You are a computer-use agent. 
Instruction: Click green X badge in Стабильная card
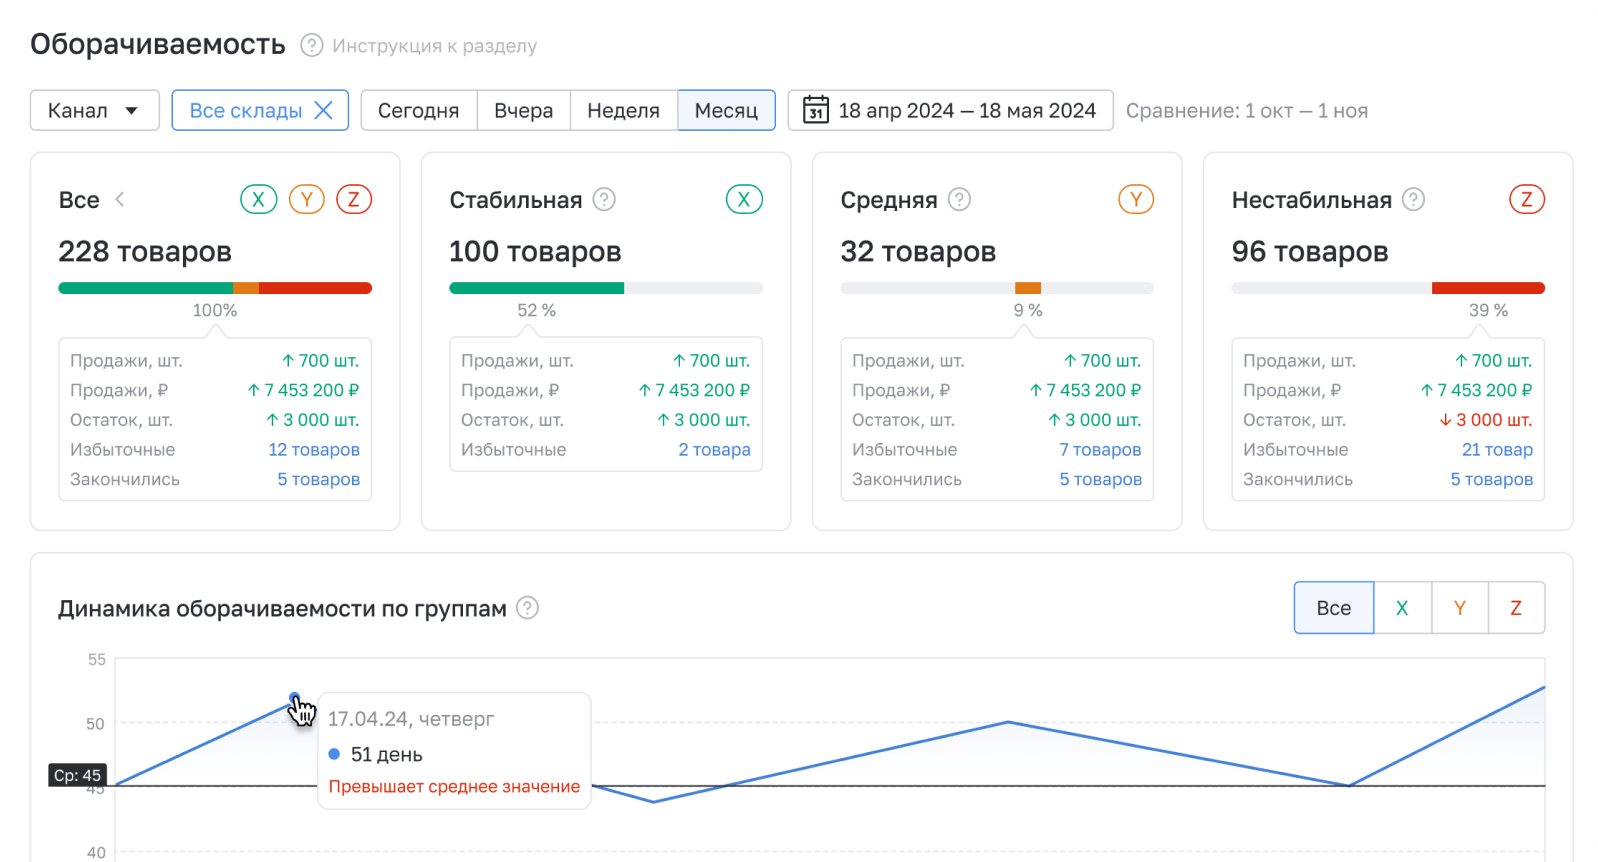[x=744, y=200]
